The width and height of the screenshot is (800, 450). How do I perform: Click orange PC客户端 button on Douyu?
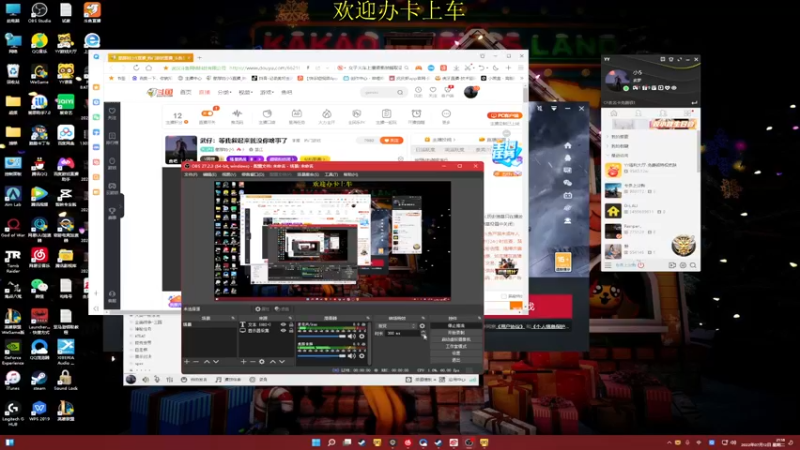tap(505, 115)
